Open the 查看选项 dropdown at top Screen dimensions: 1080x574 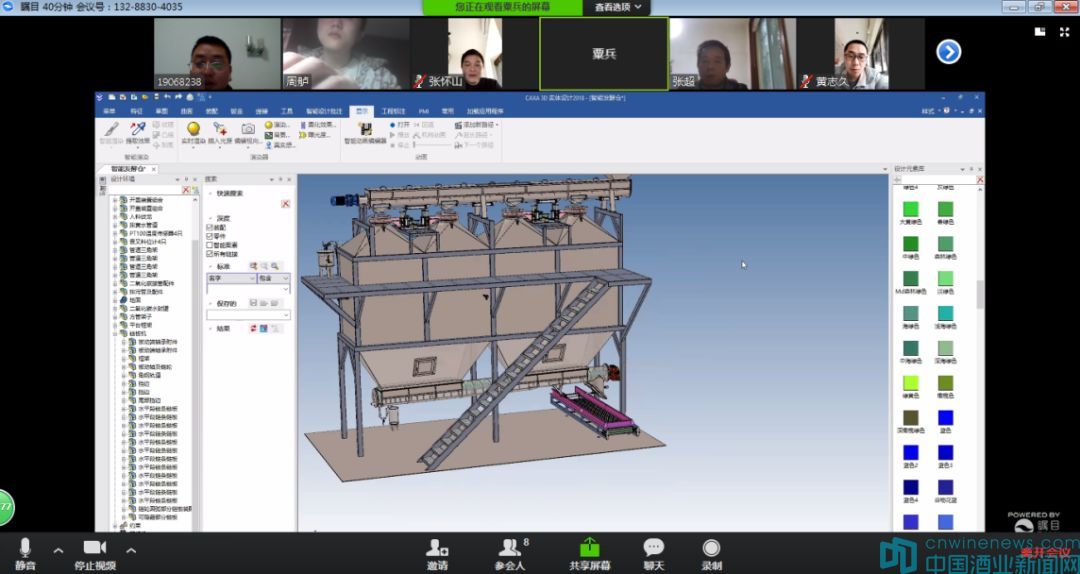point(620,7)
